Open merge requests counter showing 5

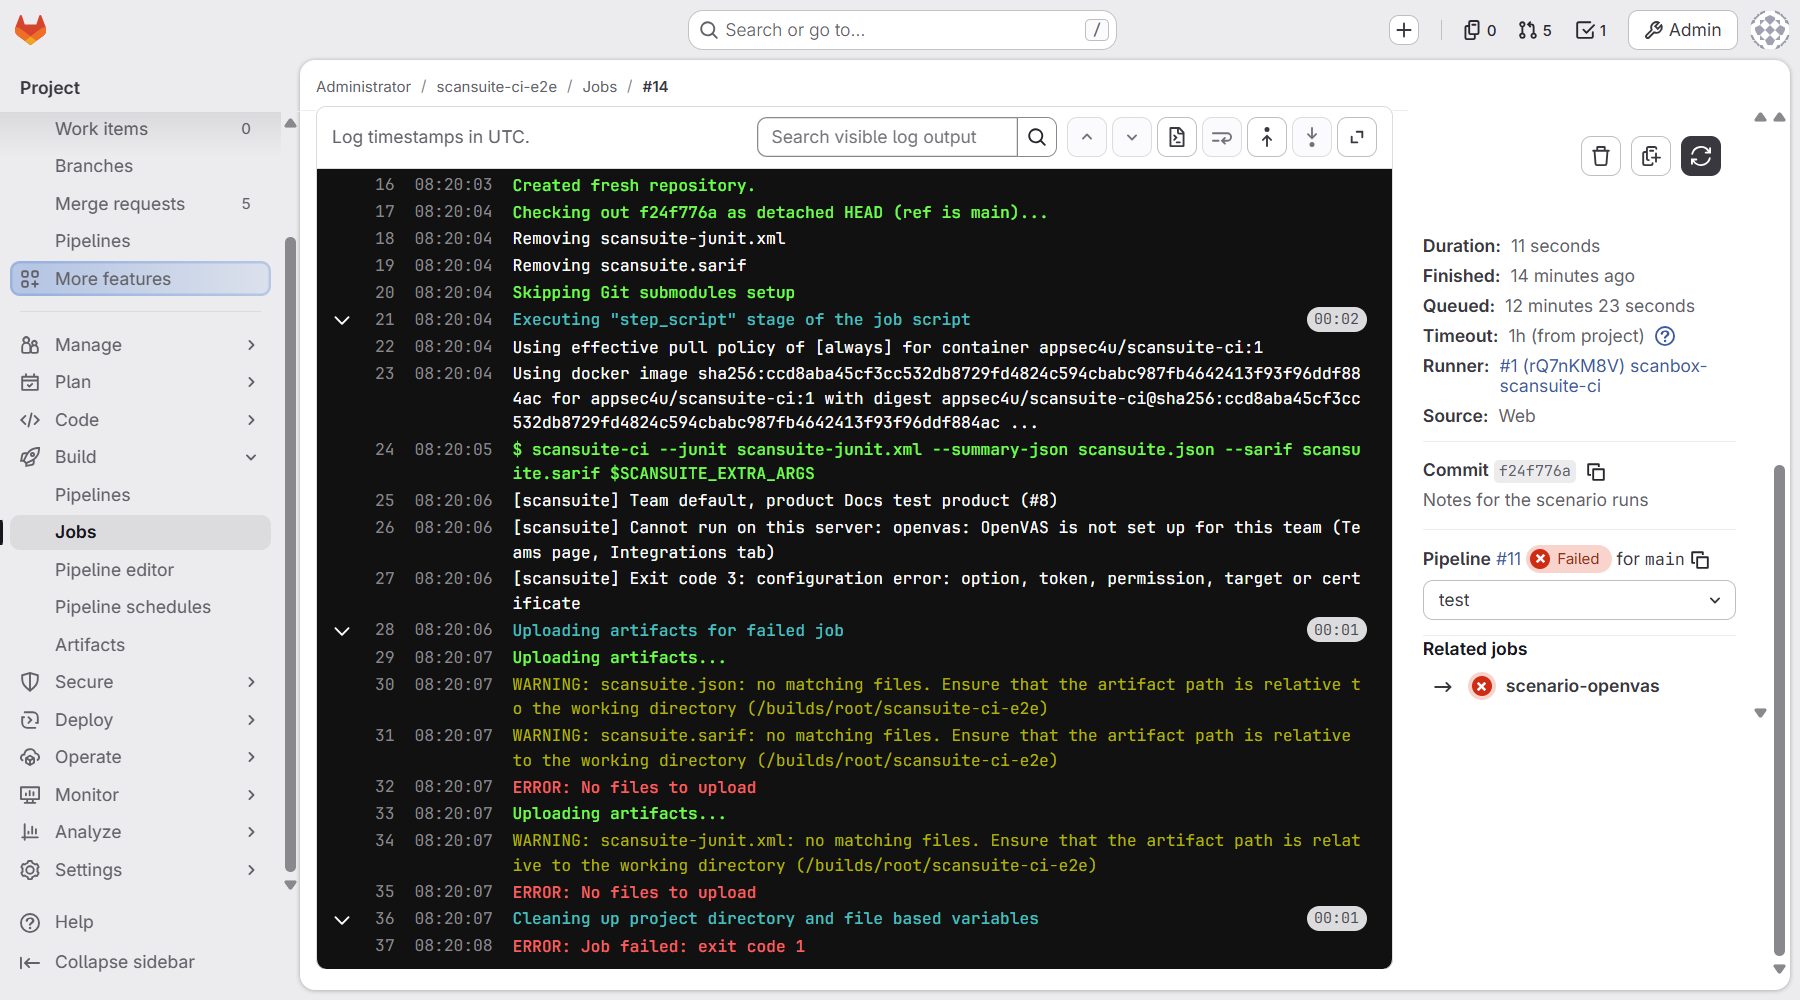[x=1535, y=30]
